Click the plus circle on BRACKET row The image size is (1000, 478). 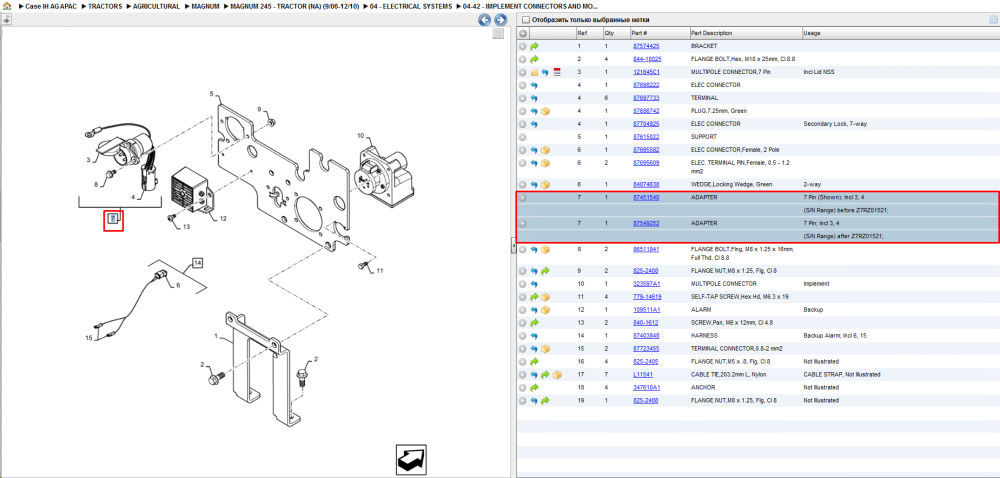click(522, 47)
